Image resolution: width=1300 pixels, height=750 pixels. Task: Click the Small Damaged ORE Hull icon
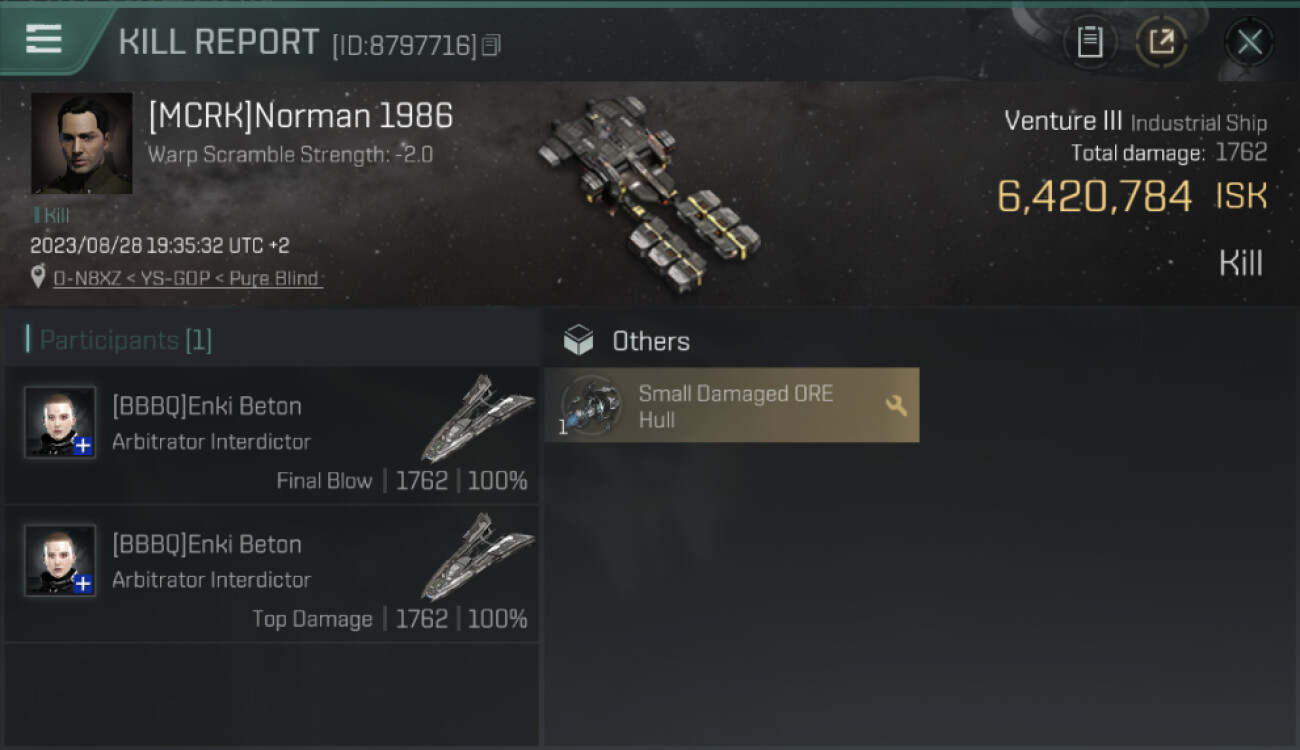click(x=591, y=405)
